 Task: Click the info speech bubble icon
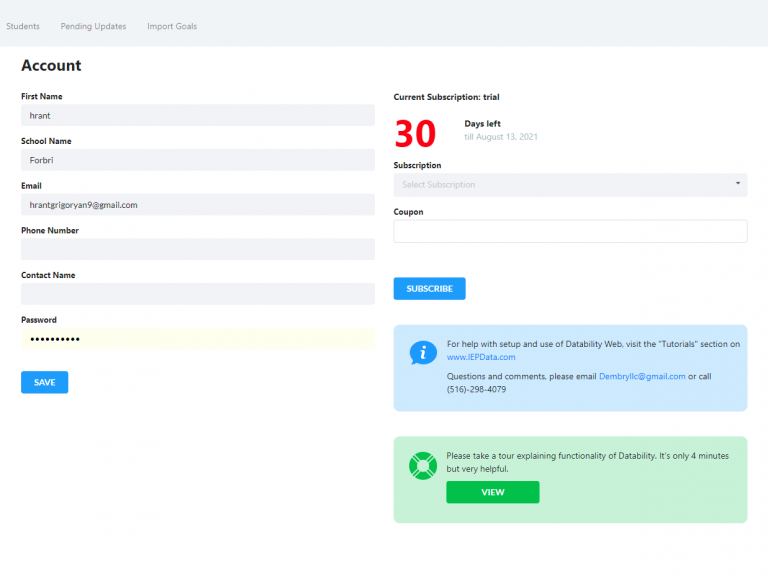pos(423,353)
